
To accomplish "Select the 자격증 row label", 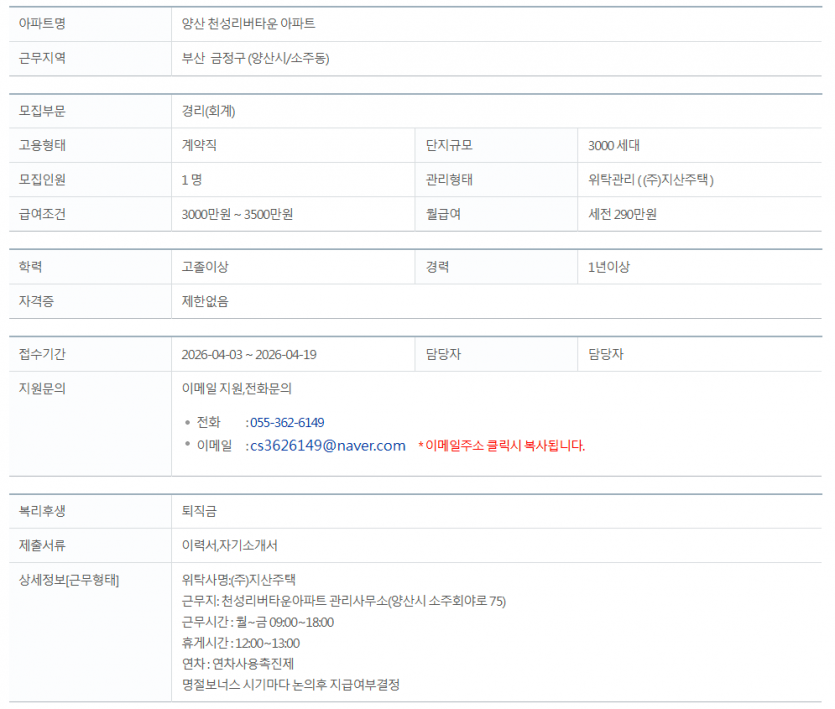I will click(36, 301).
